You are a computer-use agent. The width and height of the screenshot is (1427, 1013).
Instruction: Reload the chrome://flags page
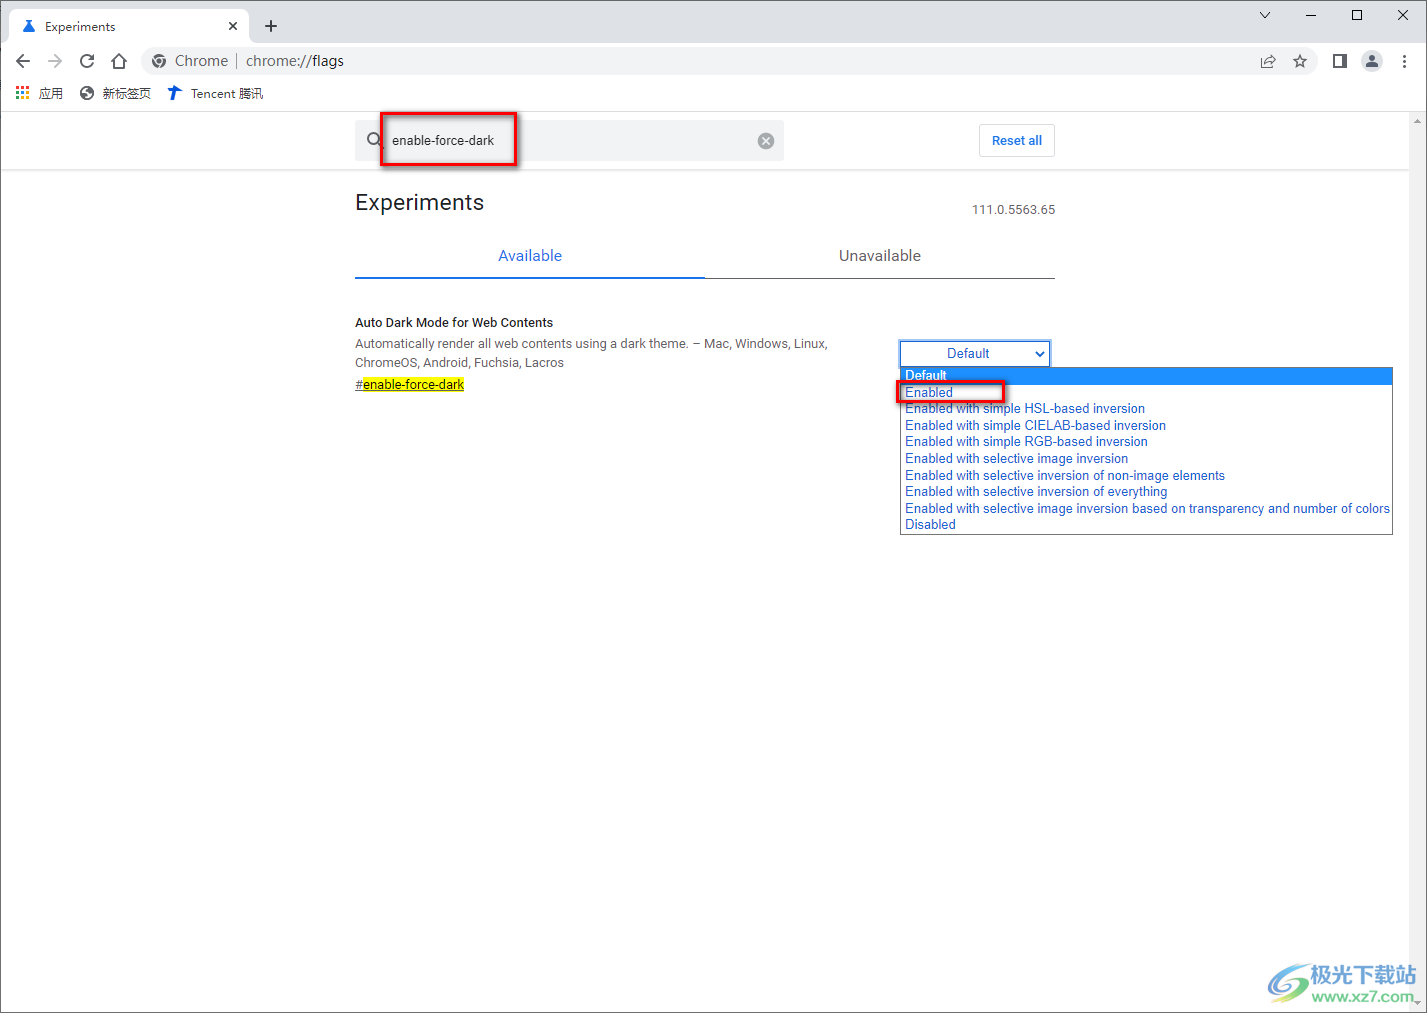coord(87,61)
